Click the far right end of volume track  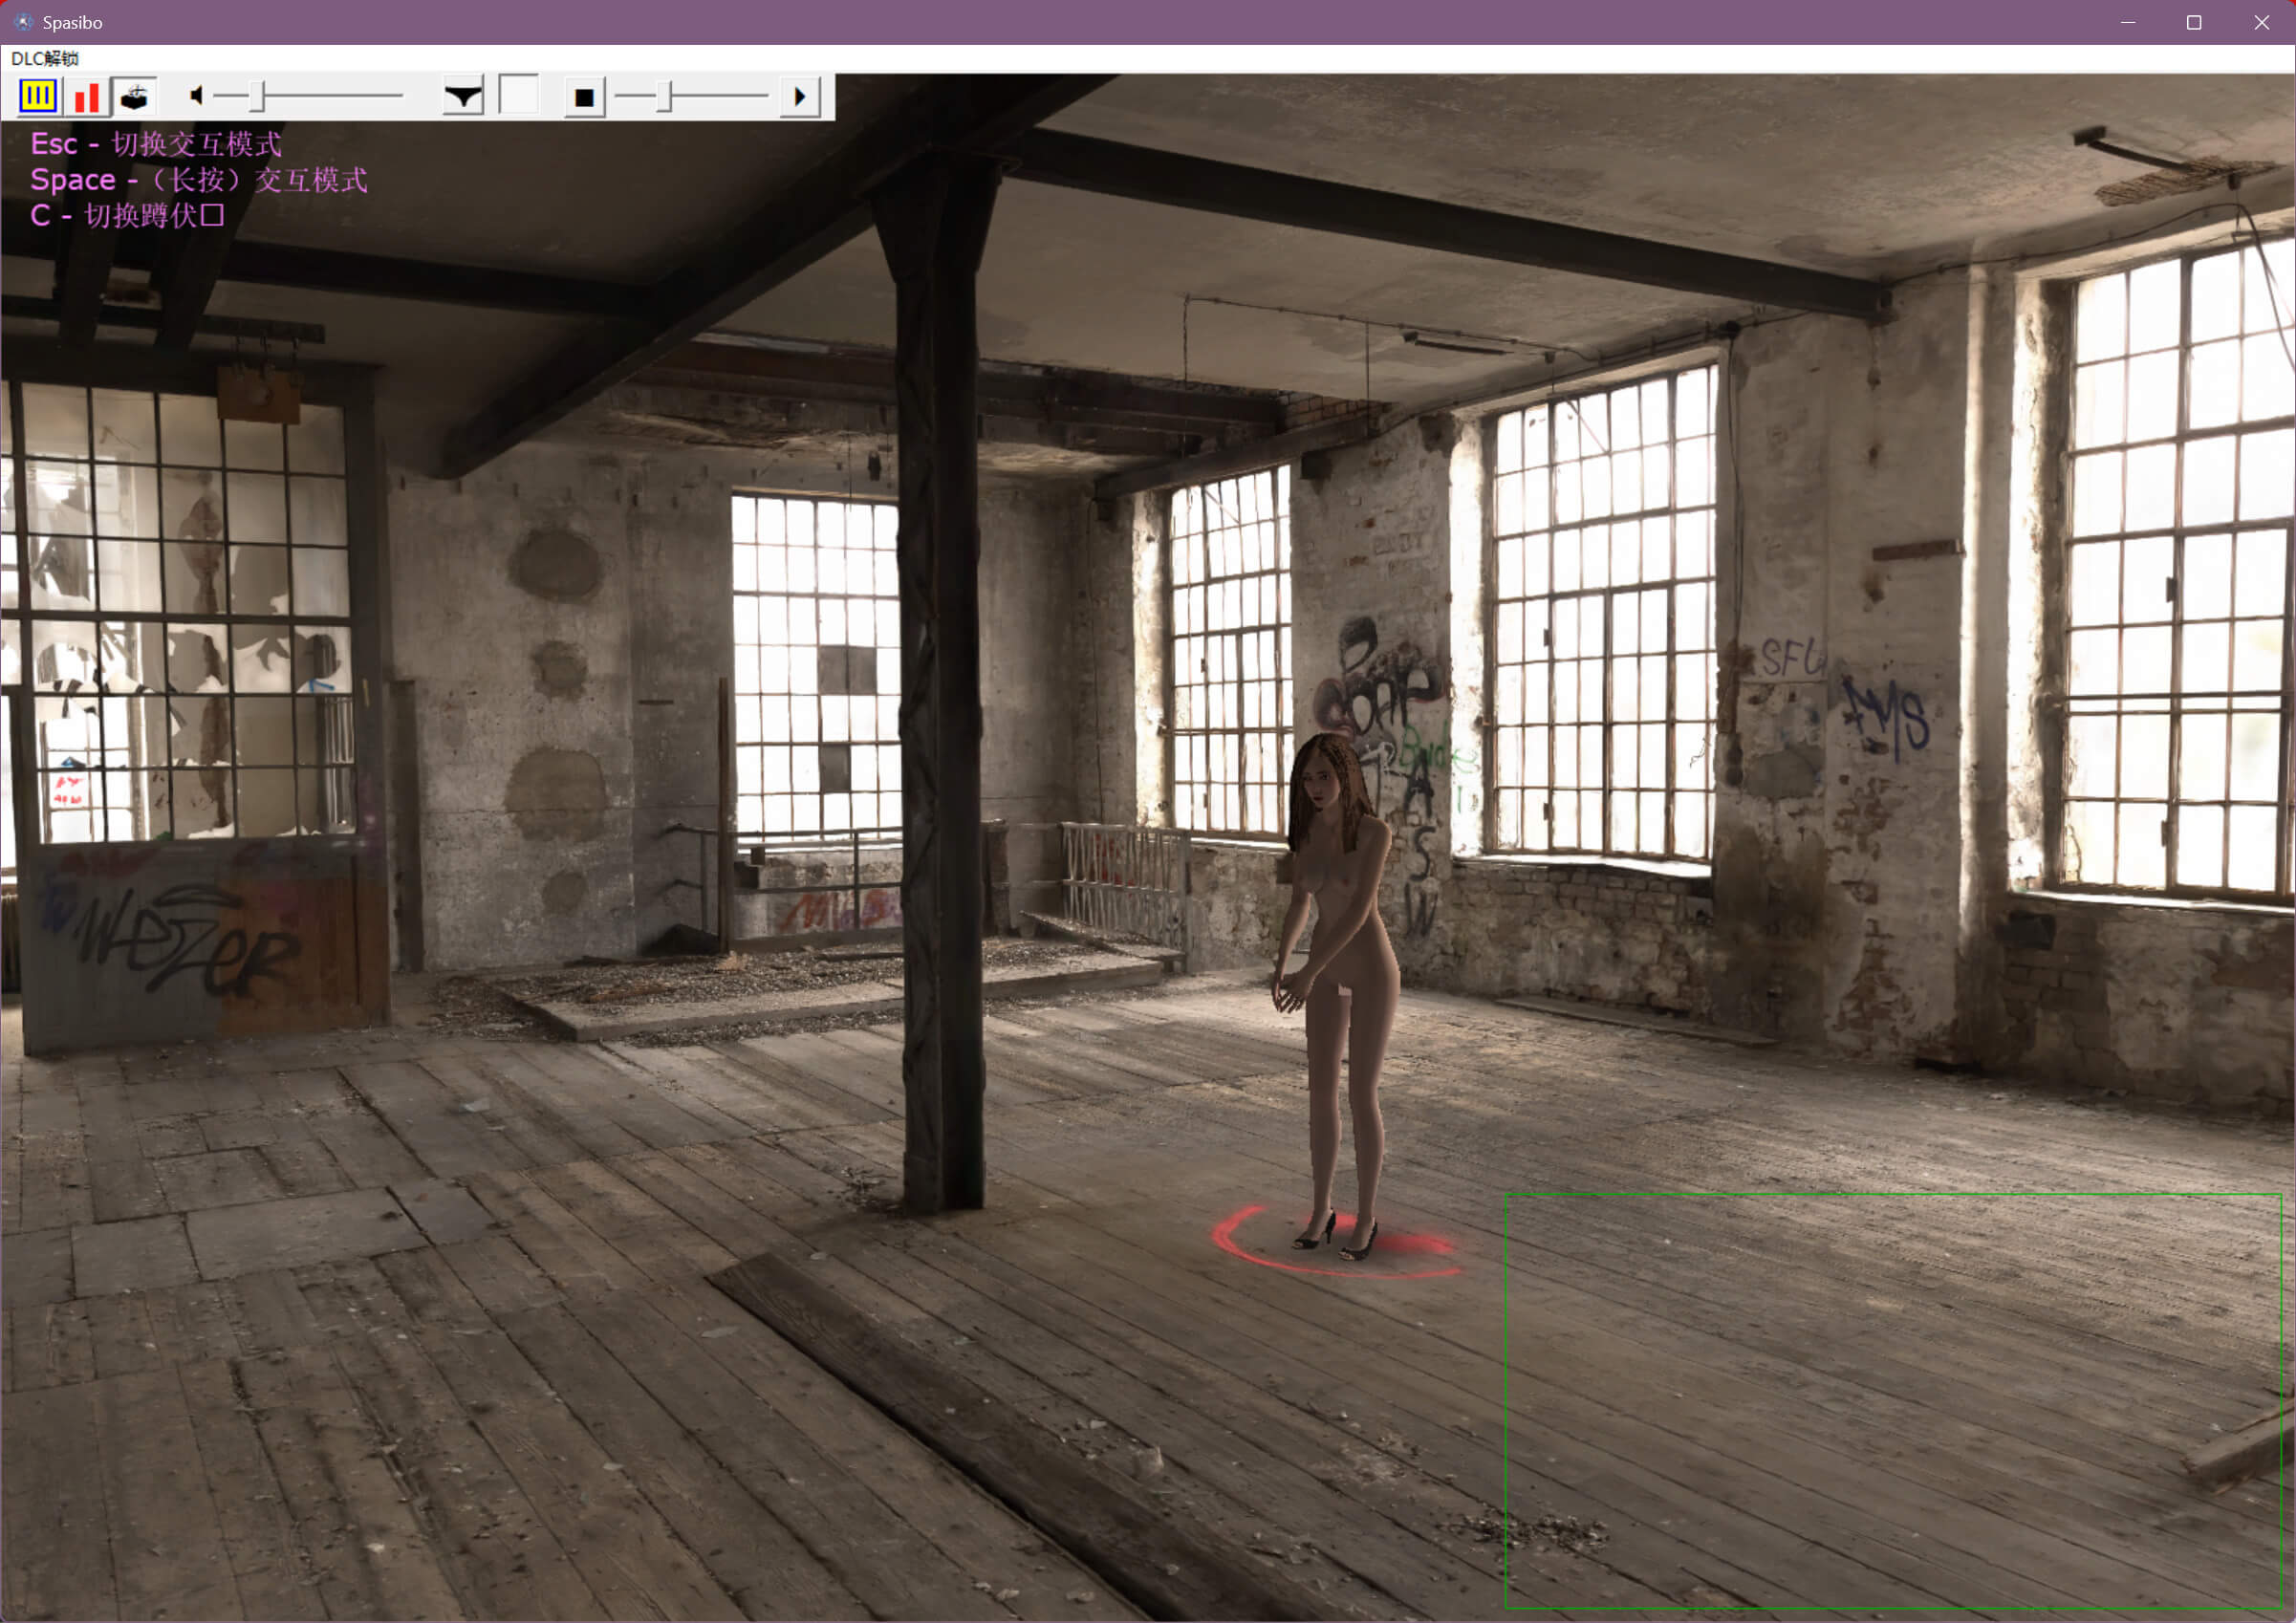398,96
